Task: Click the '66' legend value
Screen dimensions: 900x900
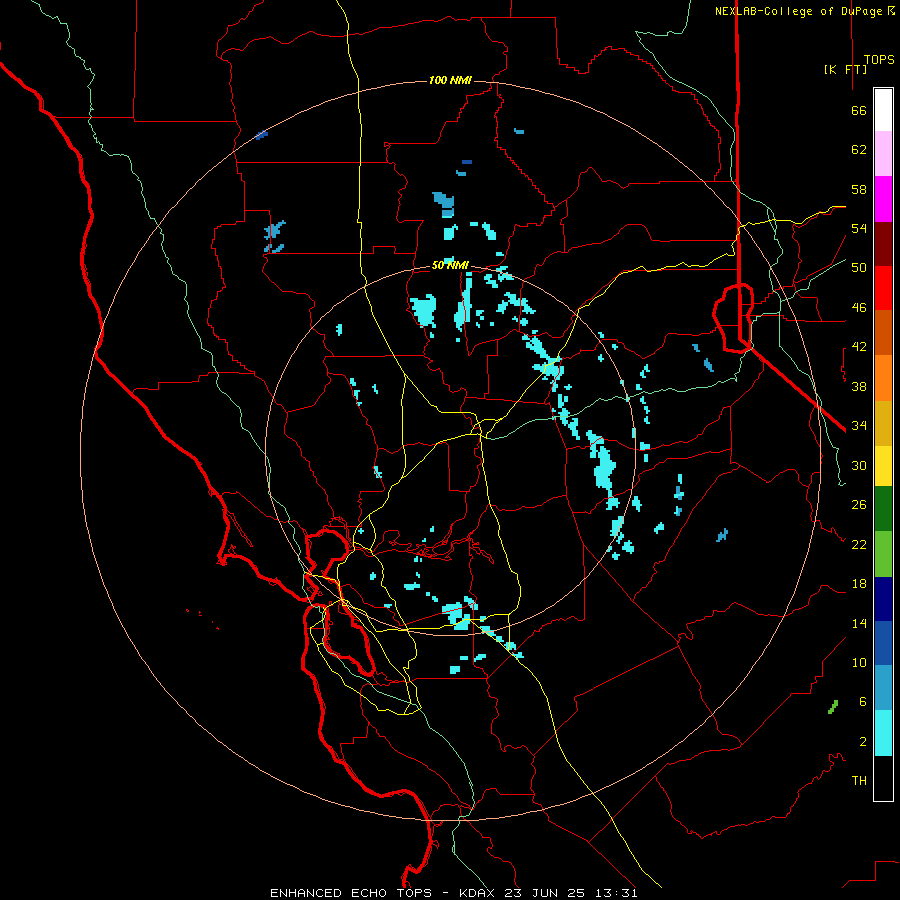Action: [859, 111]
